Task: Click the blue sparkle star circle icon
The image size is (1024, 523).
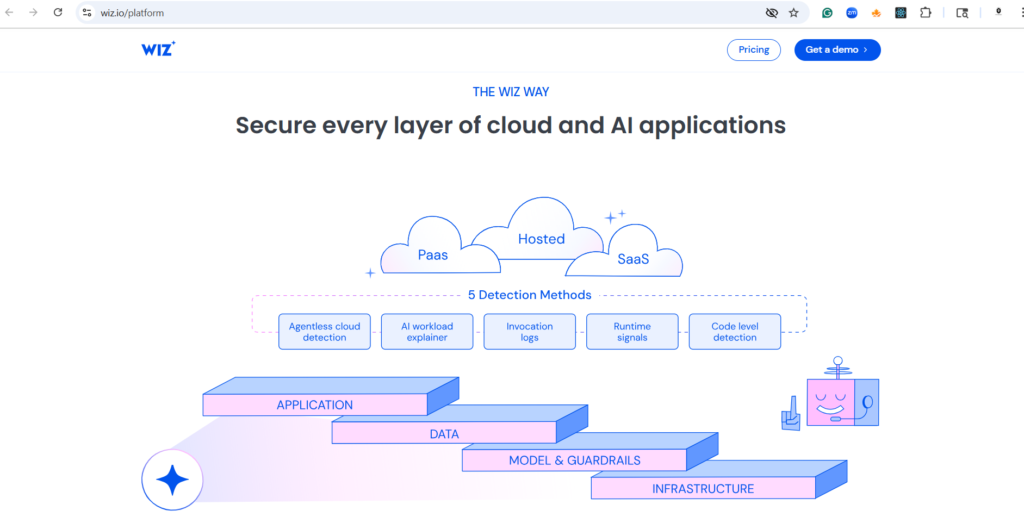Action: click(172, 481)
